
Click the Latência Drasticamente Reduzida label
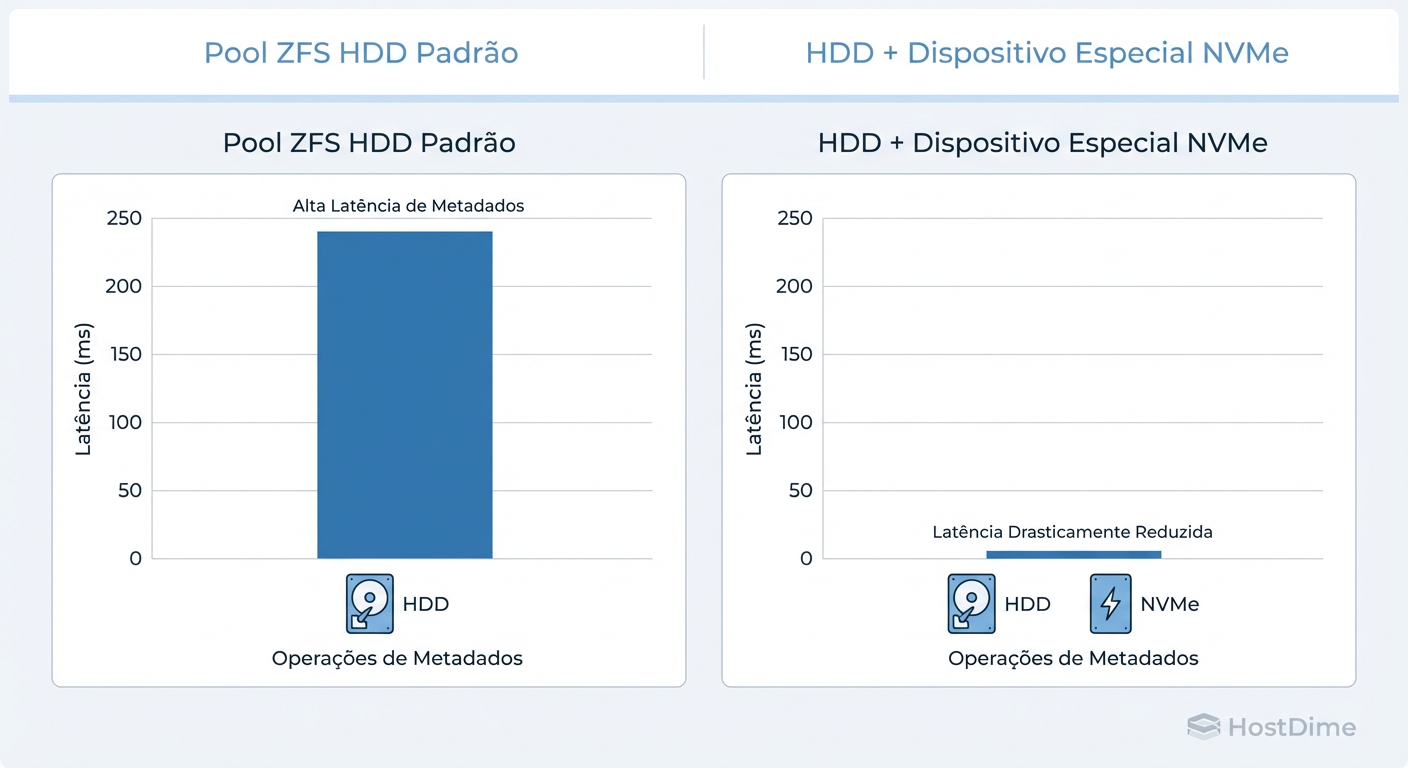coord(1072,532)
